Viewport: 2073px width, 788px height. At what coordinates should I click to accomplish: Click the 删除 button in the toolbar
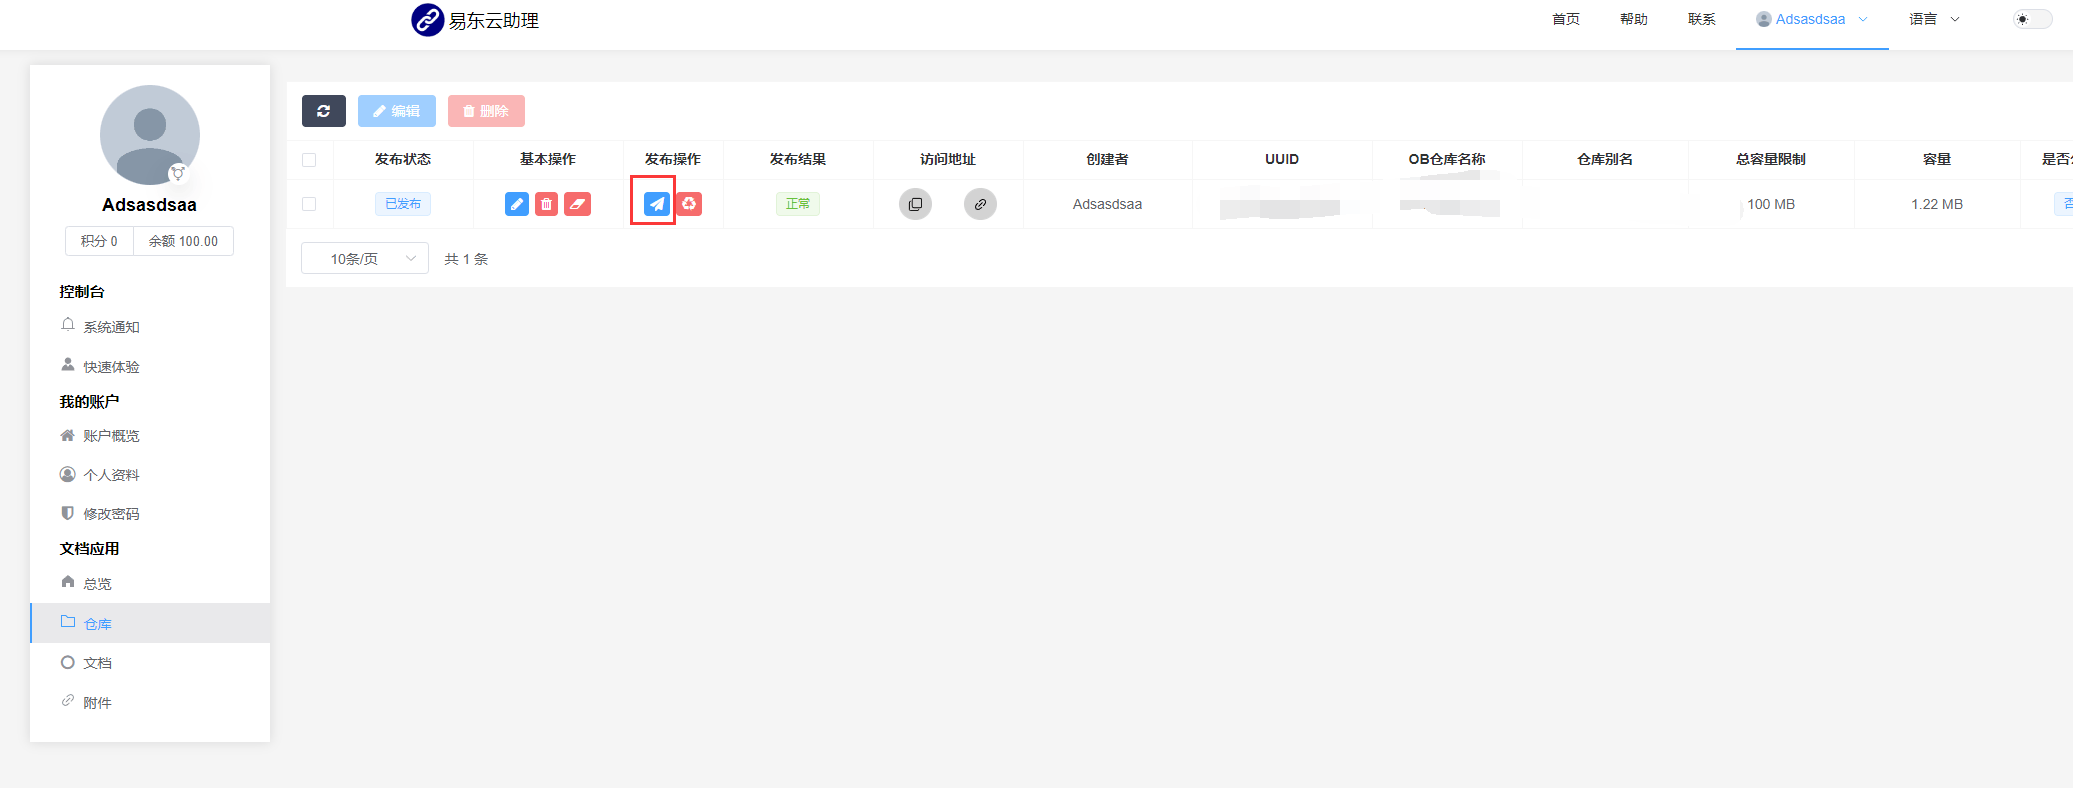(486, 111)
